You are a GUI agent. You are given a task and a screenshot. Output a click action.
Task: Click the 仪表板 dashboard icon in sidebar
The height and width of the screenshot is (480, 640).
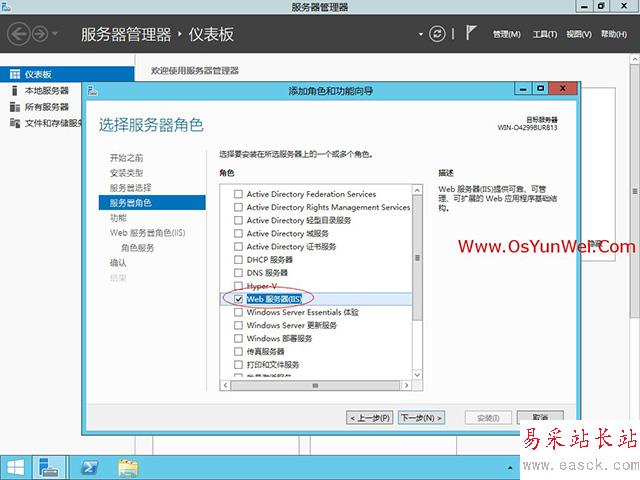(x=15, y=74)
